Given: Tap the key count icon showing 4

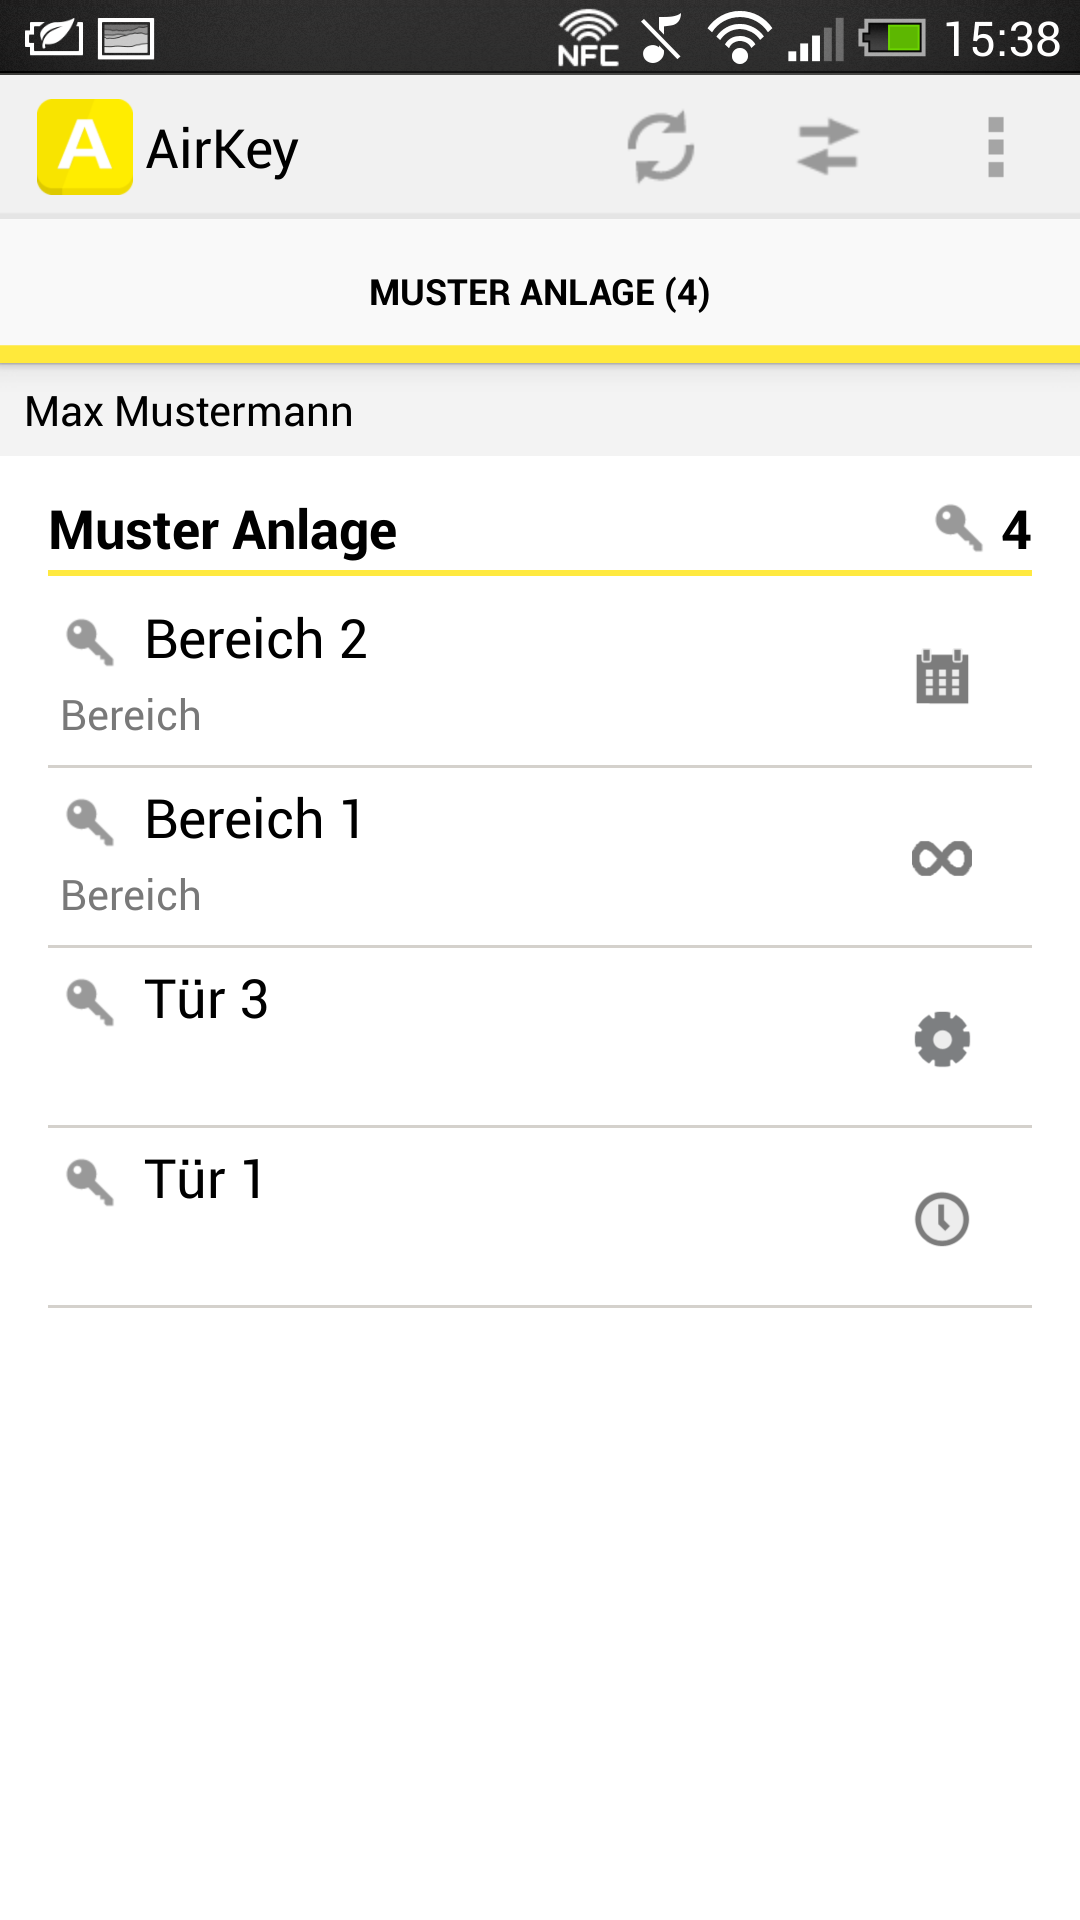Looking at the screenshot, I should click(960, 528).
